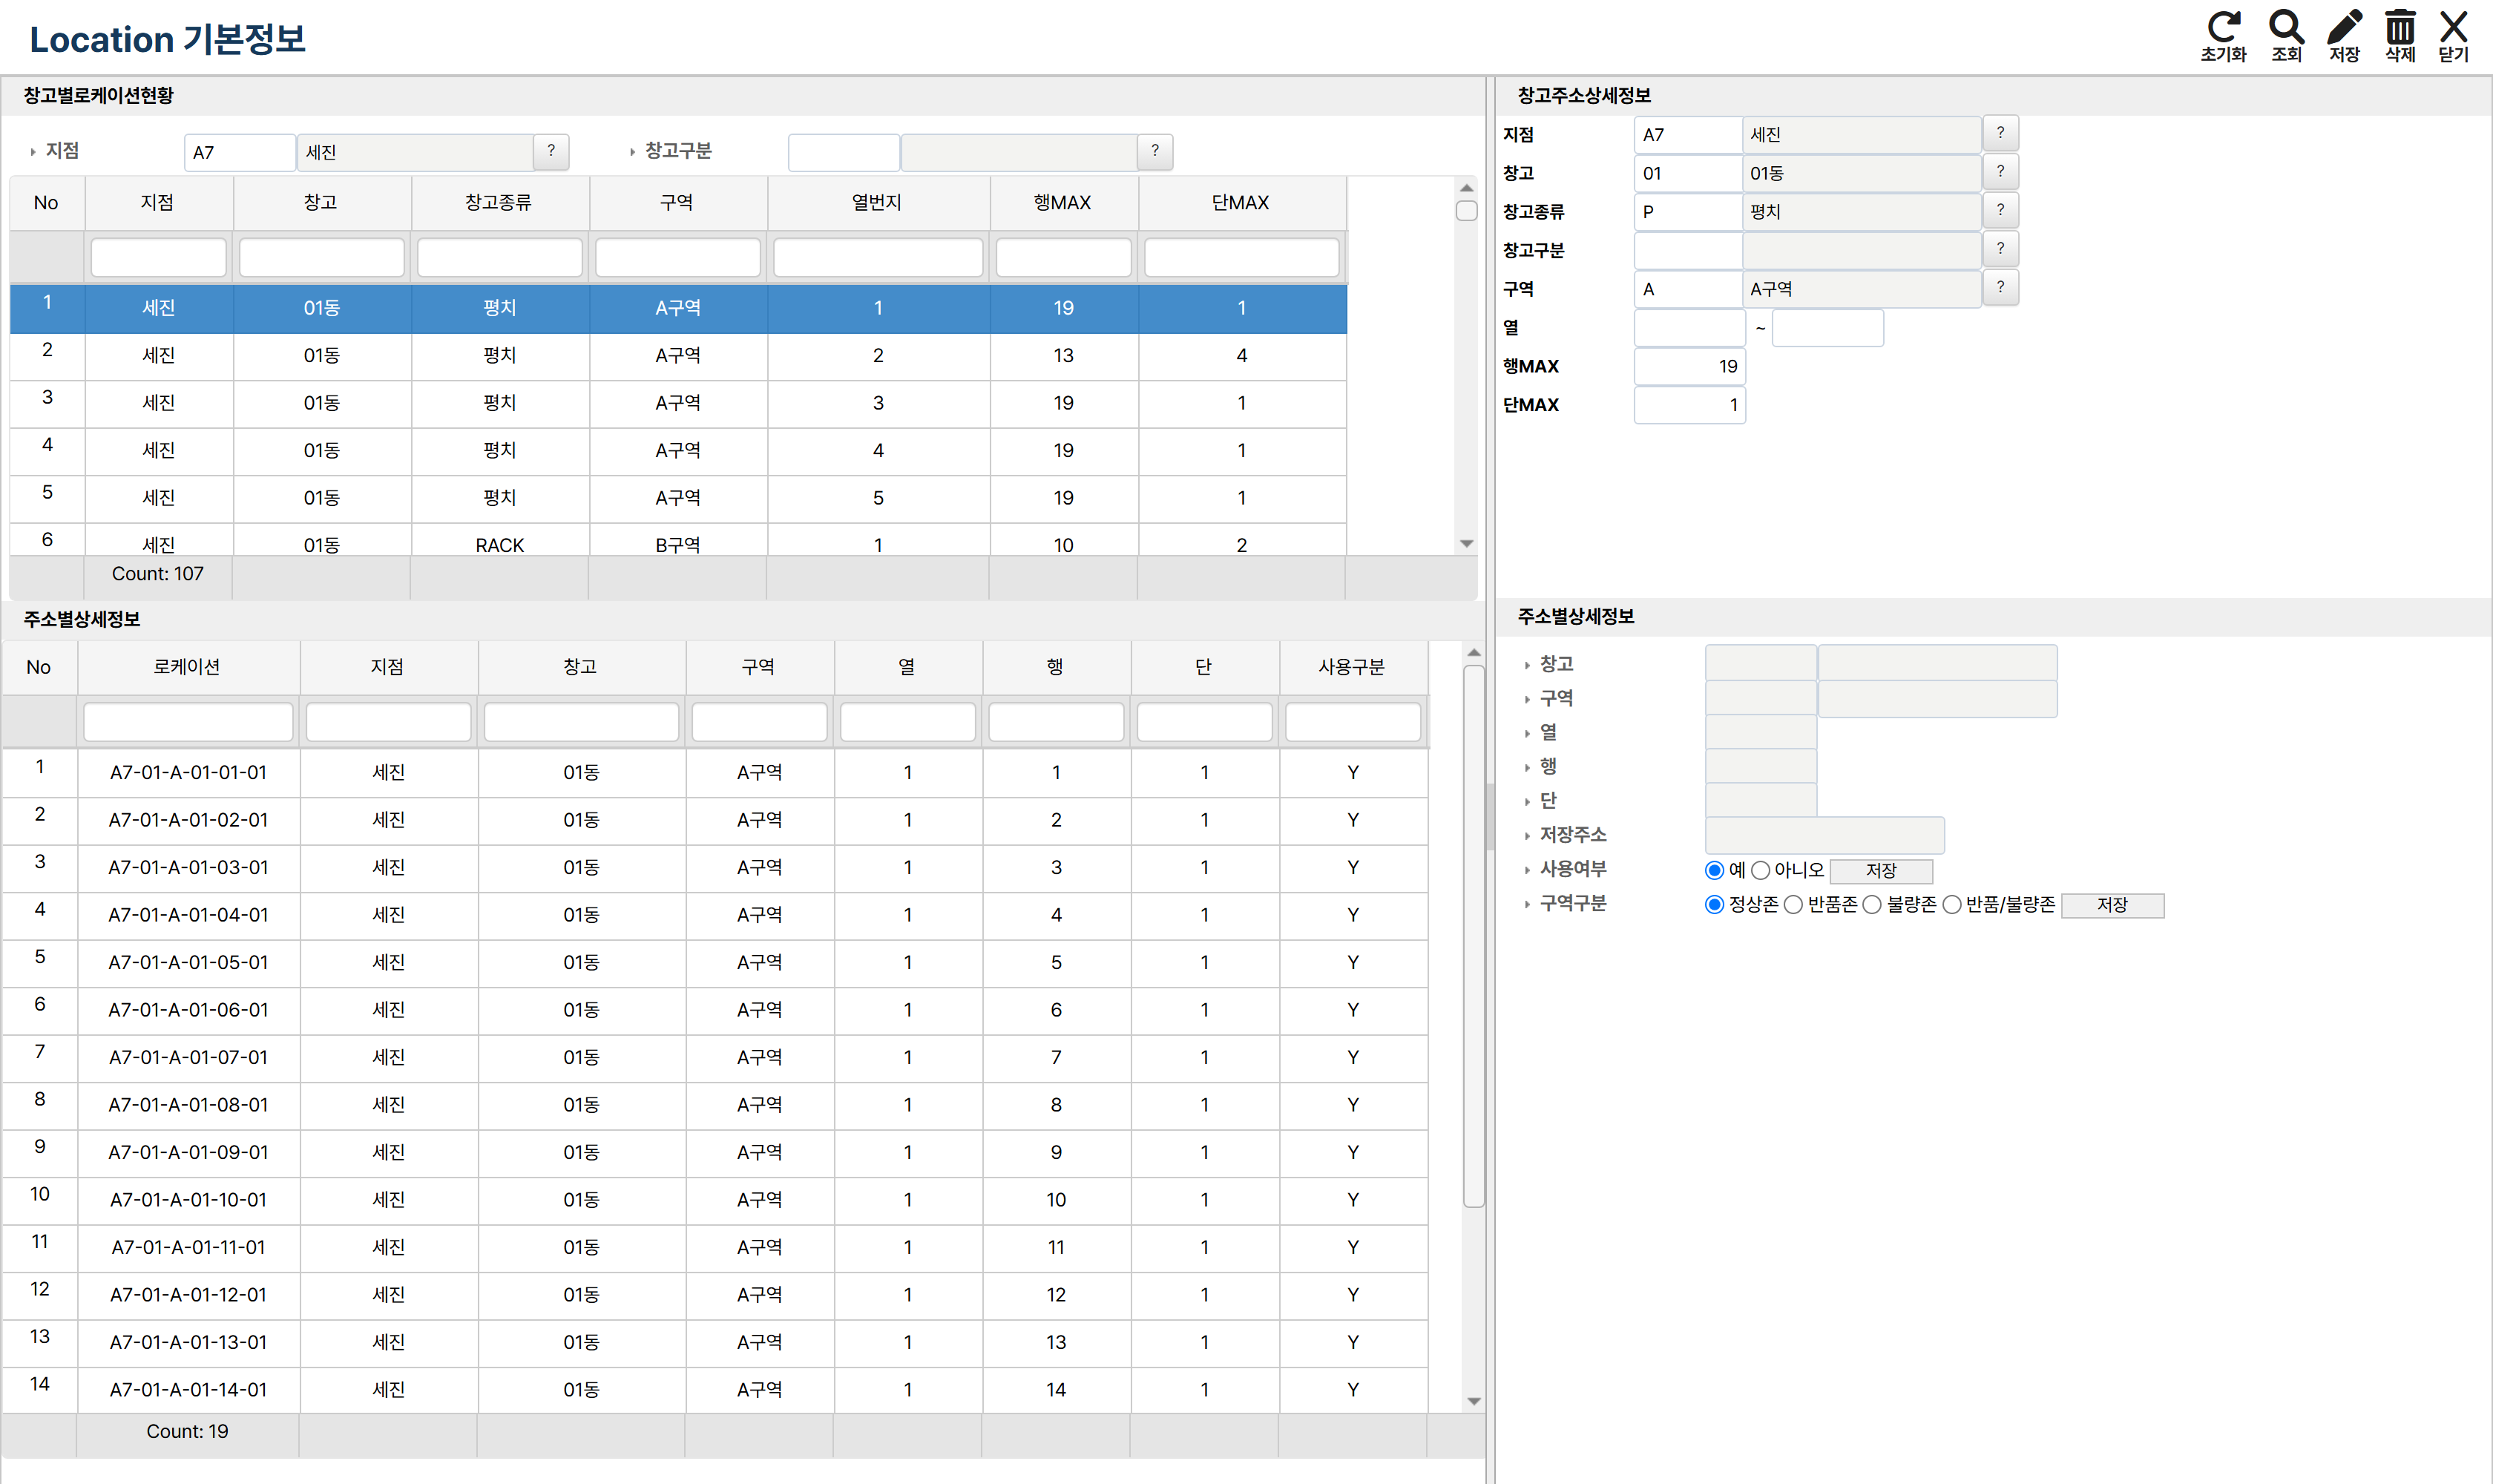Tick the checkbox above the top grid scrollbar
This screenshot has height=1484, width=2493.
coord(1466,211)
